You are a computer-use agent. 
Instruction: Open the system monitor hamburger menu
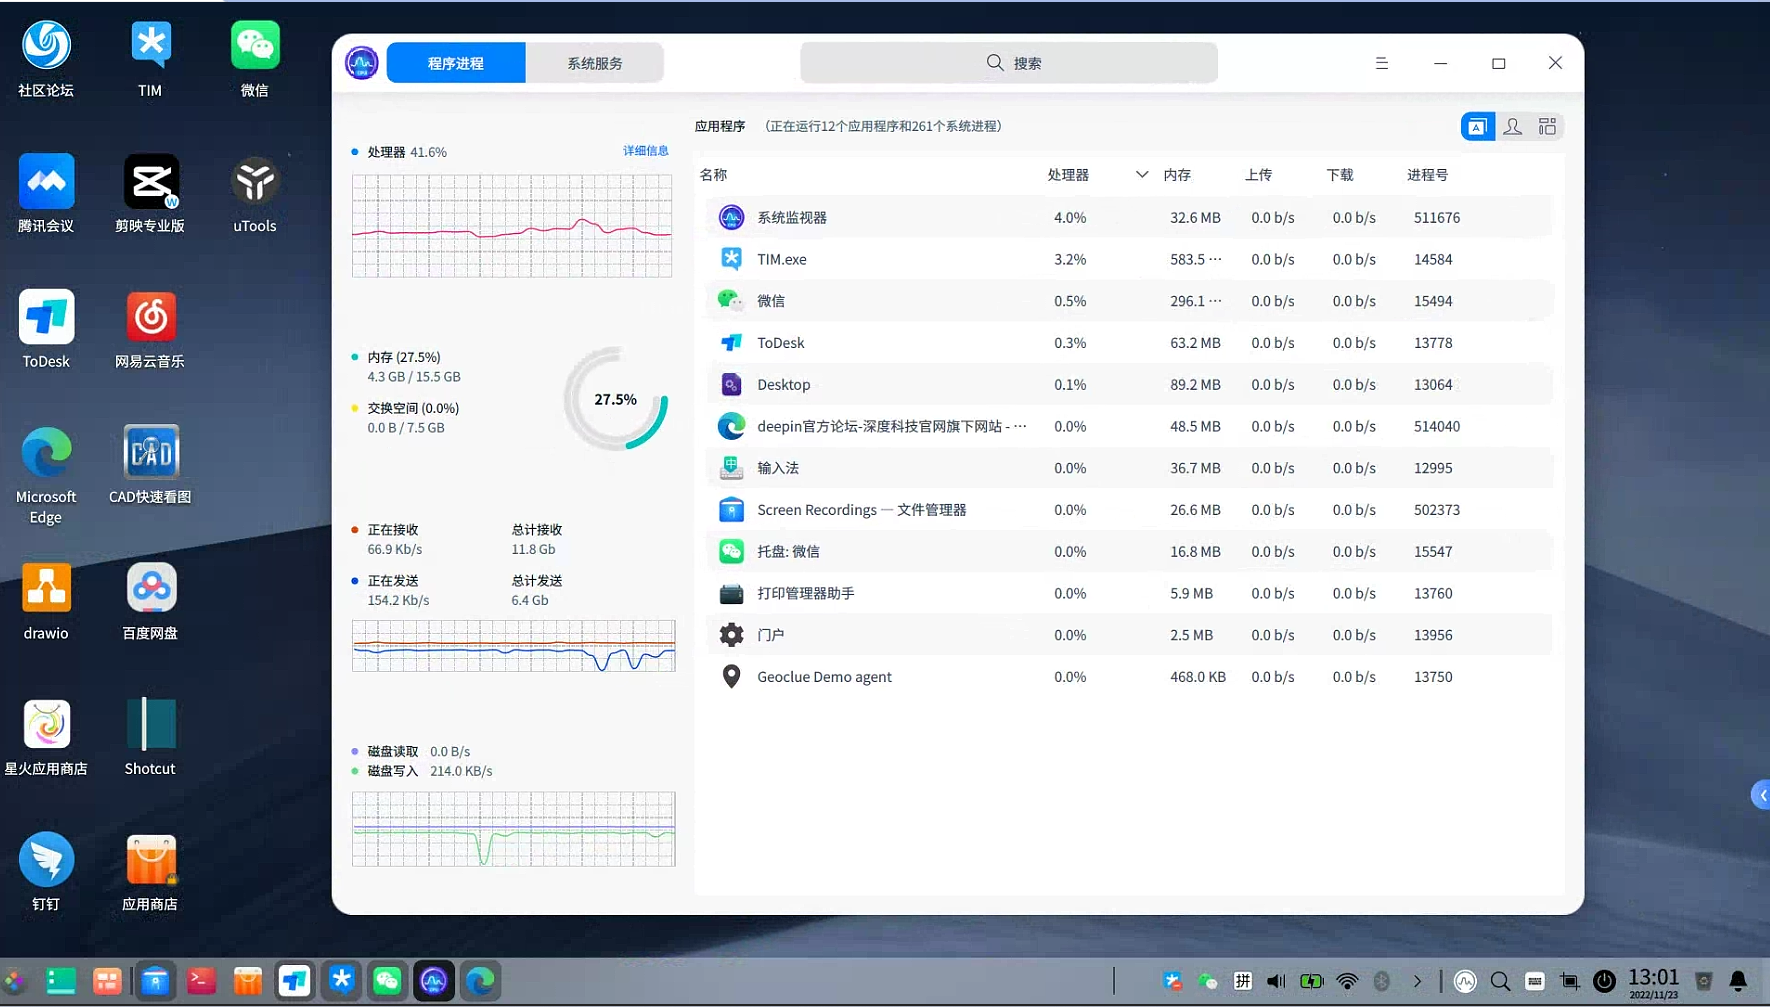click(x=1382, y=63)
